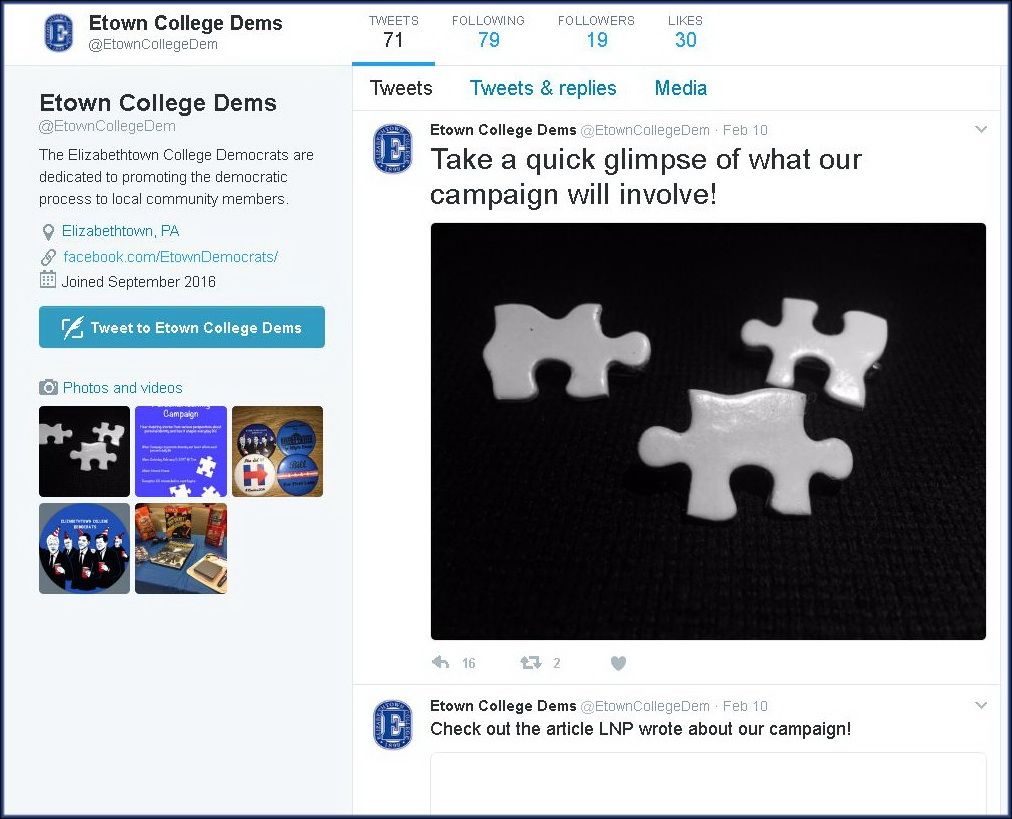
Task: Open the Likes count of 30
Action: (x=685, y=32)
